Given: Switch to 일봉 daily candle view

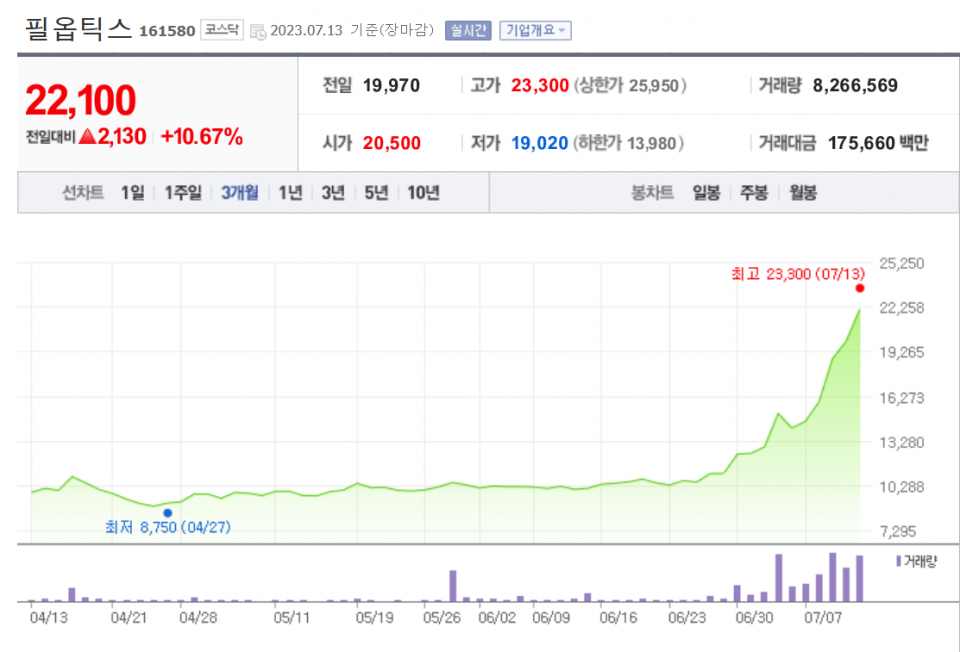Looking at the screenshot, I should tap(706, 192).
